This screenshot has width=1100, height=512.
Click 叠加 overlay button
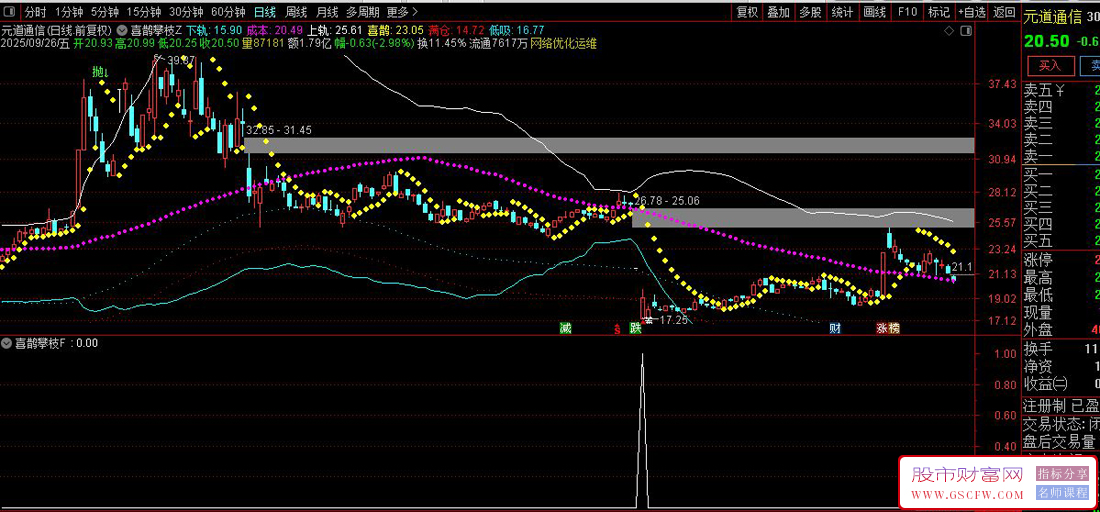[x=779, y=12]
